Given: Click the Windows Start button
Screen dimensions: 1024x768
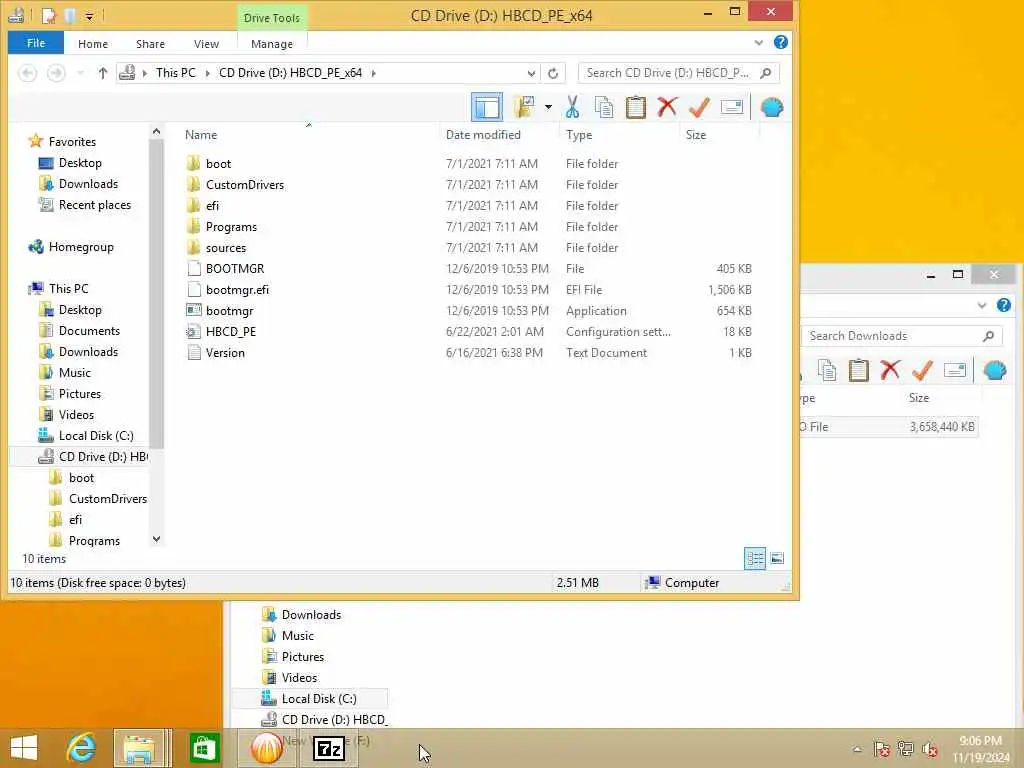Looking at the screenshot, I should 24,748.
